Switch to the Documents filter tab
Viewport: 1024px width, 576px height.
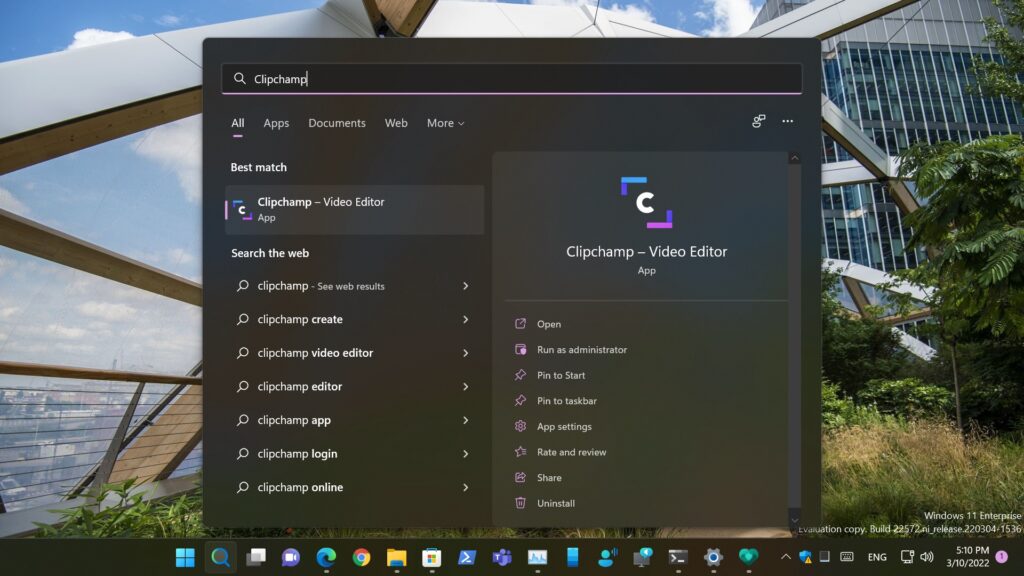coord(337,123)
